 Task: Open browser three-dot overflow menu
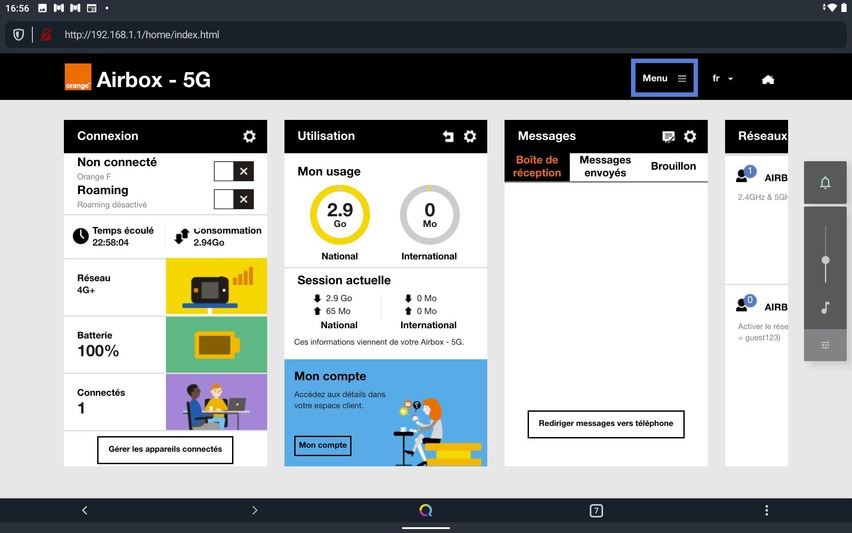click(x=766, y=510)
